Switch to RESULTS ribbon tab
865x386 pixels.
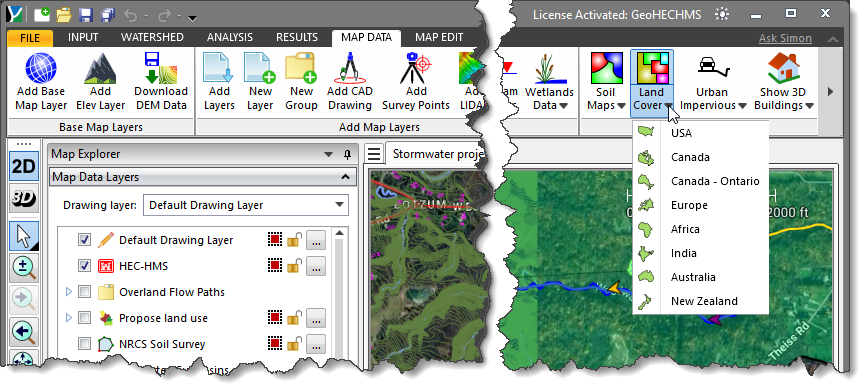[297, 37]
